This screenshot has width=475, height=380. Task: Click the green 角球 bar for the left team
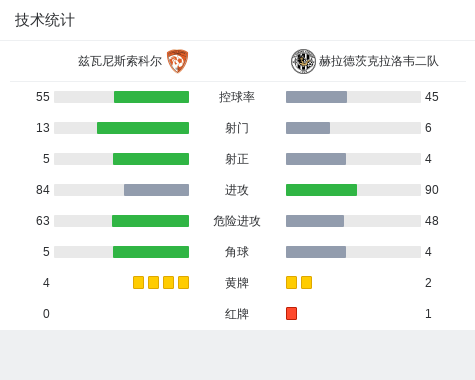(151, 252)
